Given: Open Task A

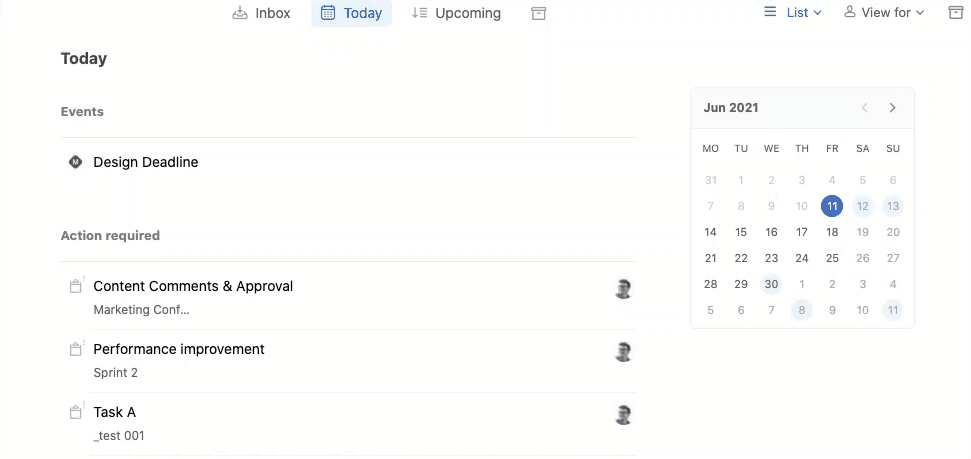Looking at the screenshot, I should pos(115,412).
